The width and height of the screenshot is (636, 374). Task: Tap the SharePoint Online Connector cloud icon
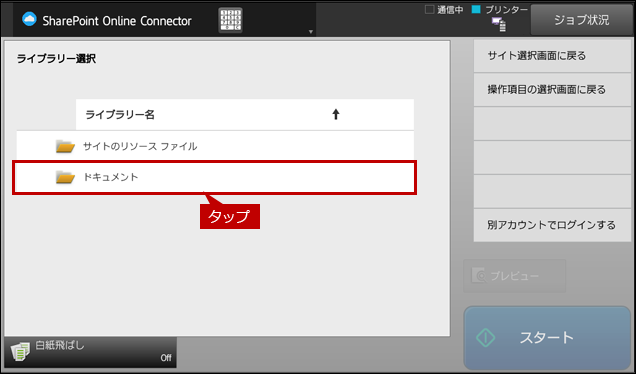coord(29,19)
